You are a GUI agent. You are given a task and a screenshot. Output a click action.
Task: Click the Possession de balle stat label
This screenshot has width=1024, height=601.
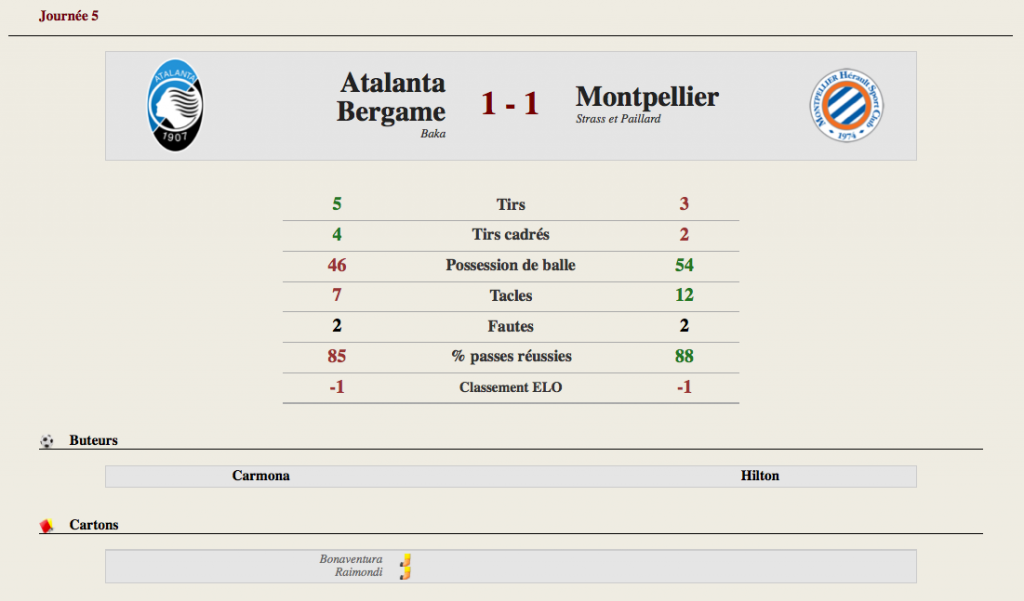click(x=511, y=265)
